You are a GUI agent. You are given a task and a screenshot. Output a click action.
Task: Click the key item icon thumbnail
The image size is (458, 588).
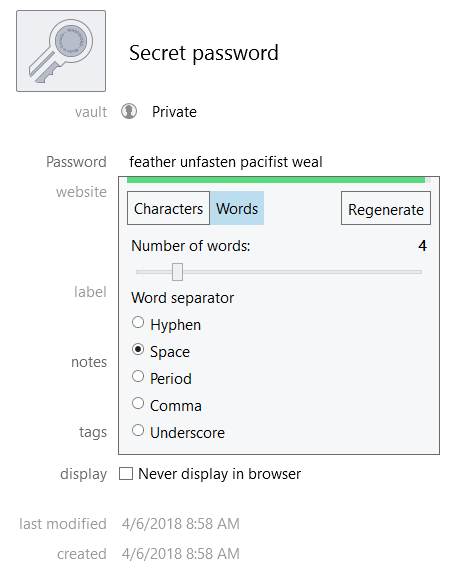tap(61, 51)
